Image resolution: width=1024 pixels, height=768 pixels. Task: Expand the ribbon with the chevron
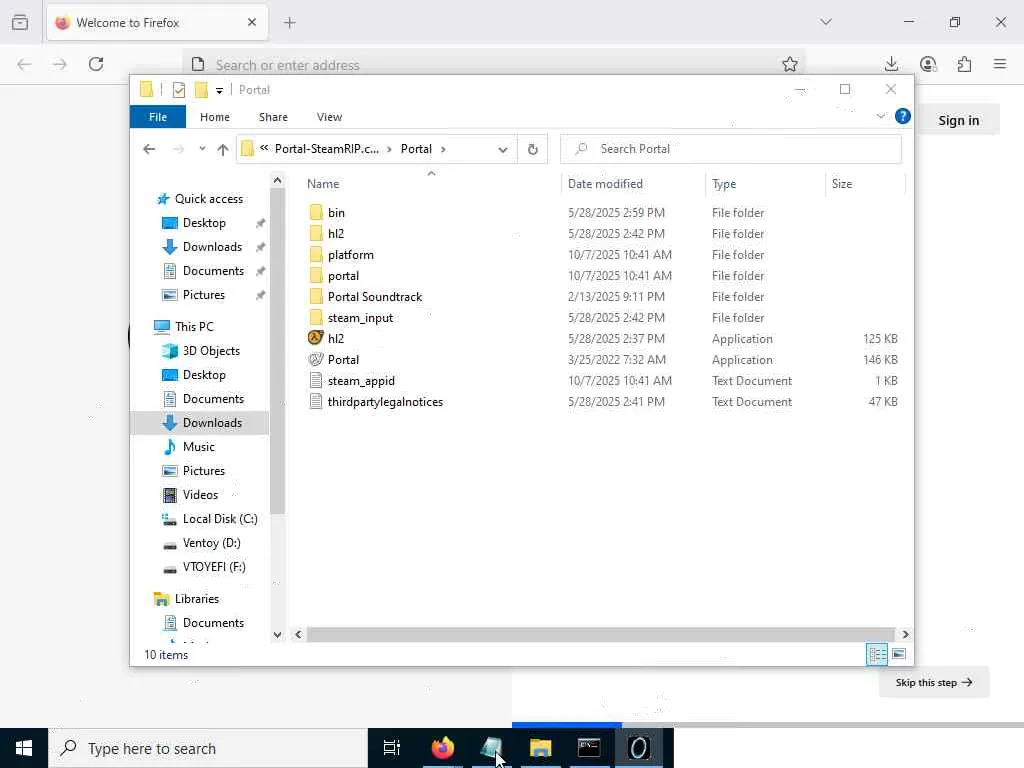(880, 116)
